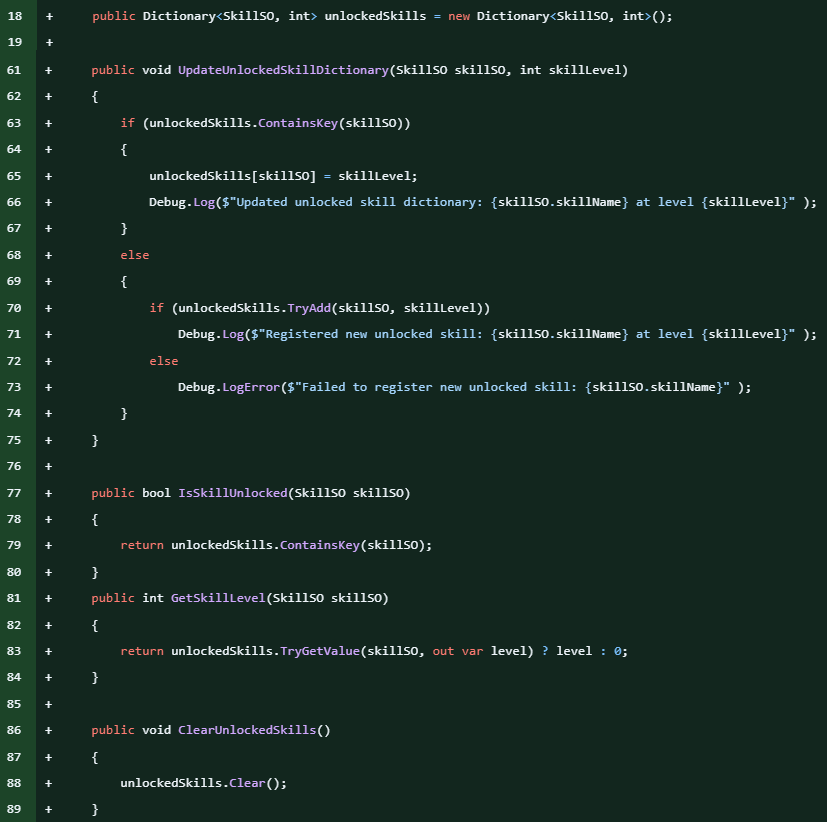Click line number 79 in the gutter
The image size is (827, 822).
point(14,545)
